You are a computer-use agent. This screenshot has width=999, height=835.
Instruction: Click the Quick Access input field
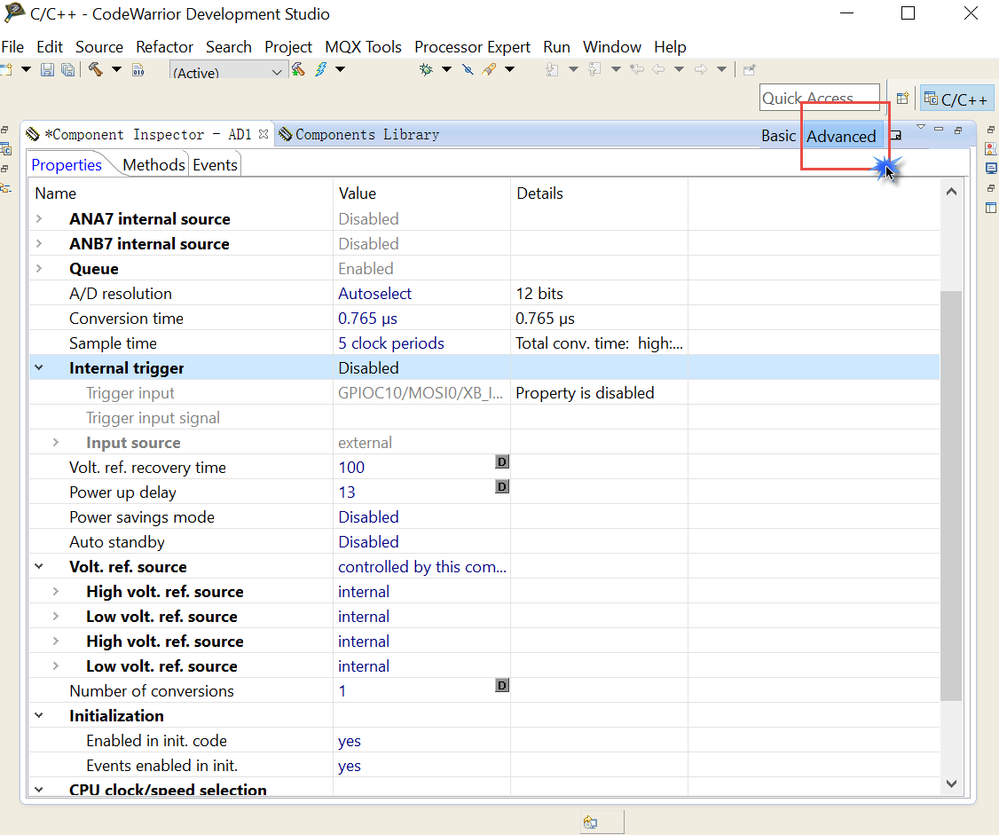[x=819, y=97]
